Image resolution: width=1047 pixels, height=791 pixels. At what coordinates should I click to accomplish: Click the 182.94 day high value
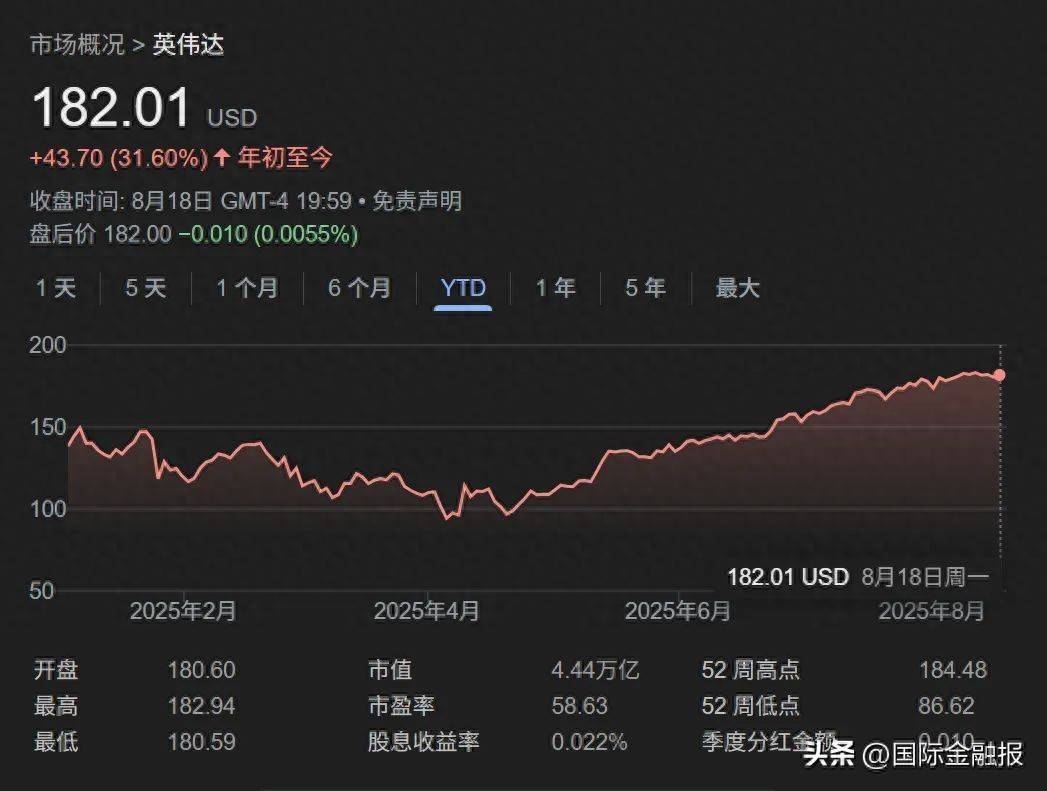pyautogui.click(x=201, y=706)
